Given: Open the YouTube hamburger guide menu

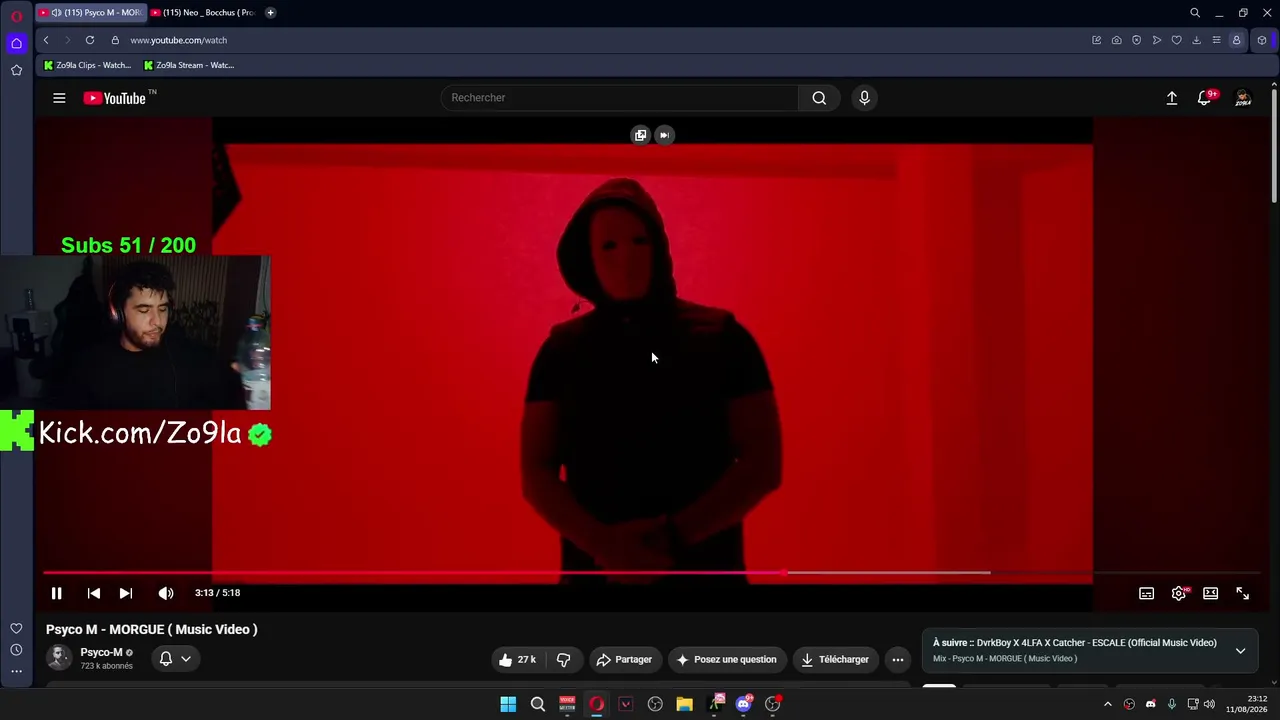Looking at the screenshot, I should (59, 98).
